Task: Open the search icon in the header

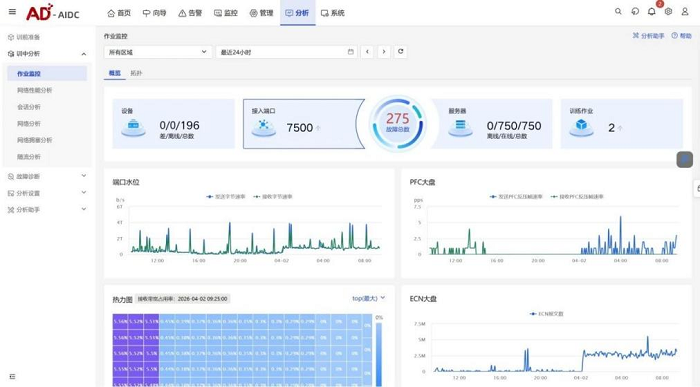Action: coord(618,12)
